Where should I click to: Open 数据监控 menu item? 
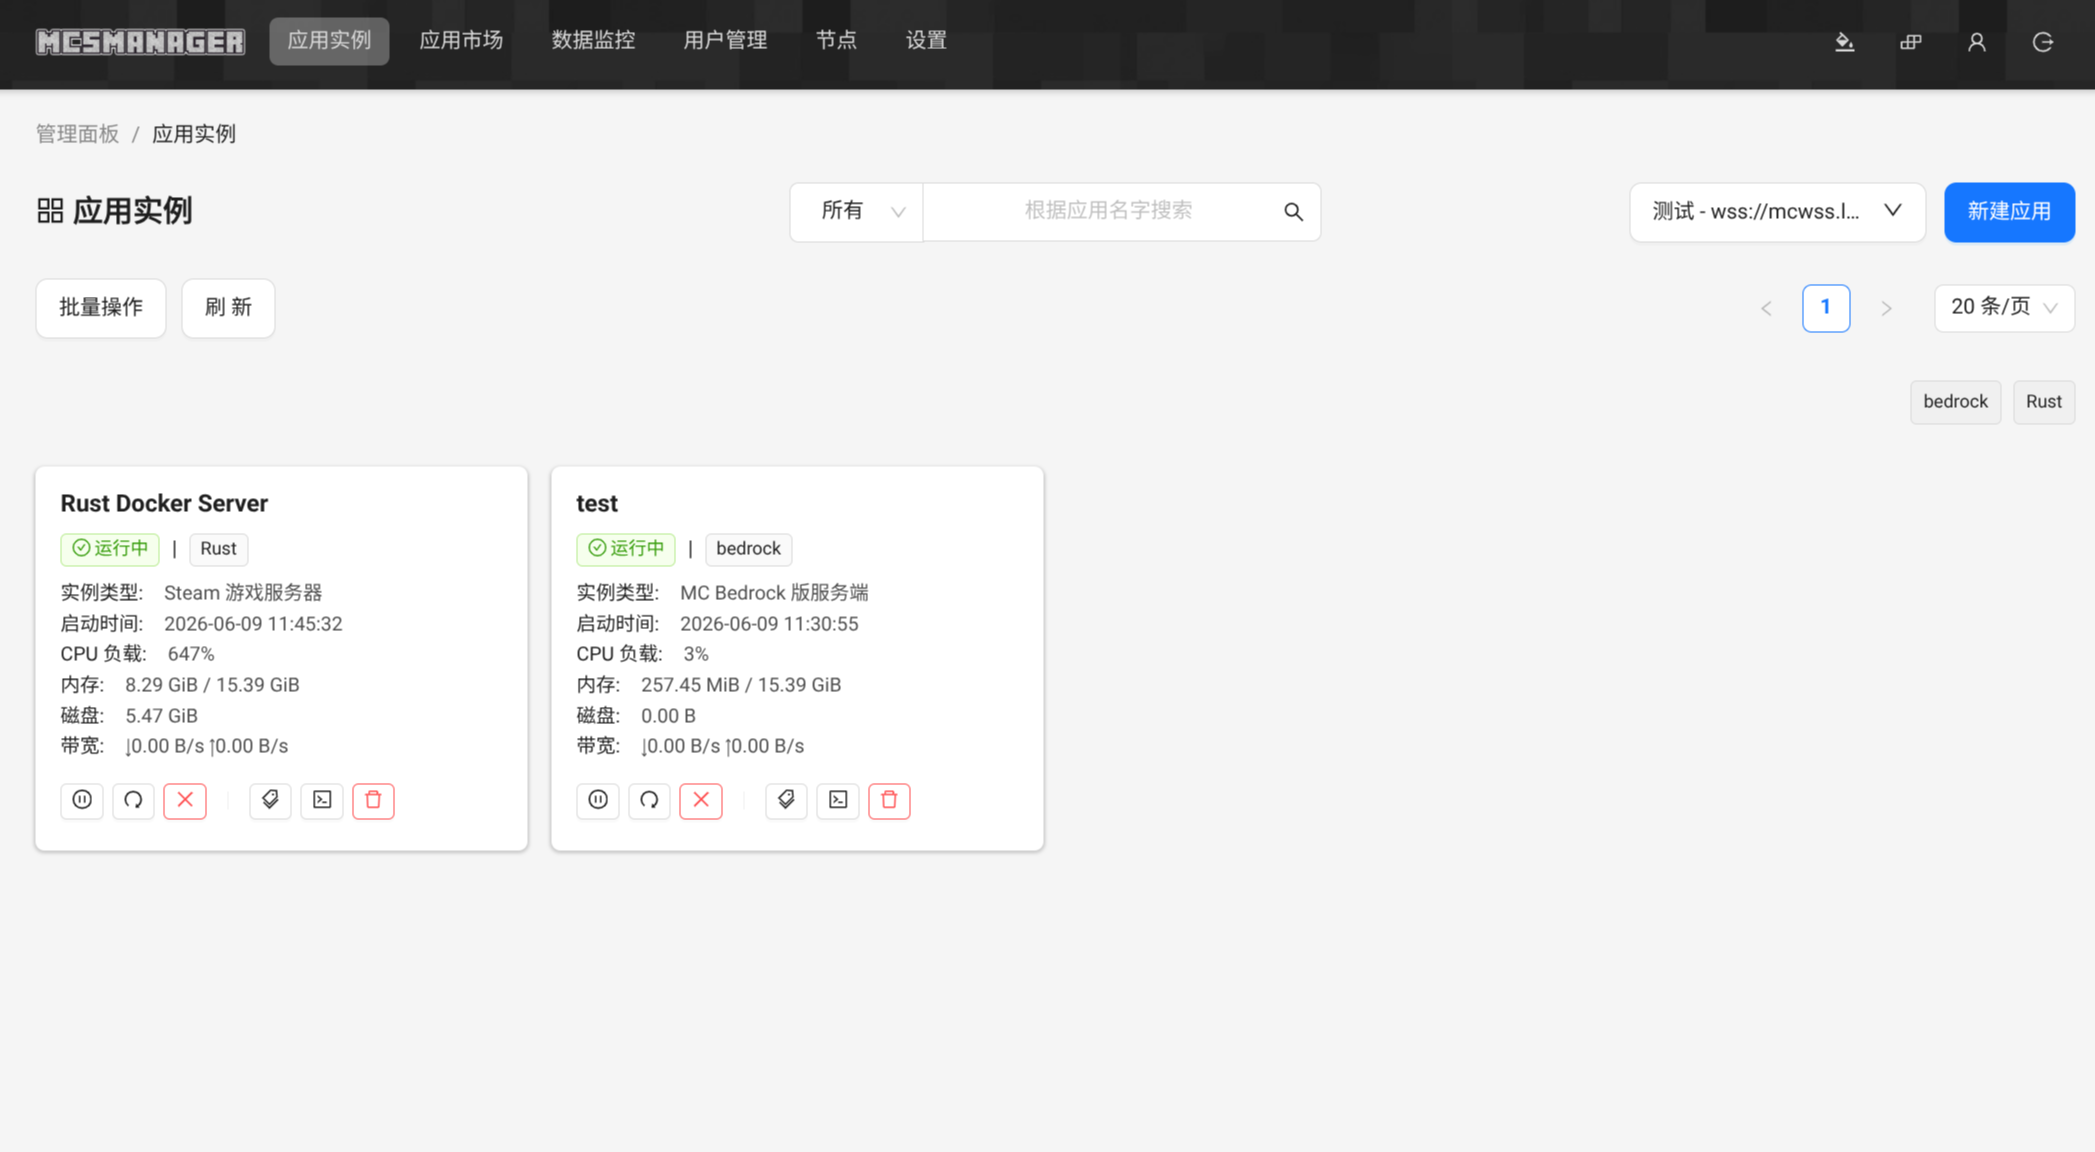coord(593,41)
